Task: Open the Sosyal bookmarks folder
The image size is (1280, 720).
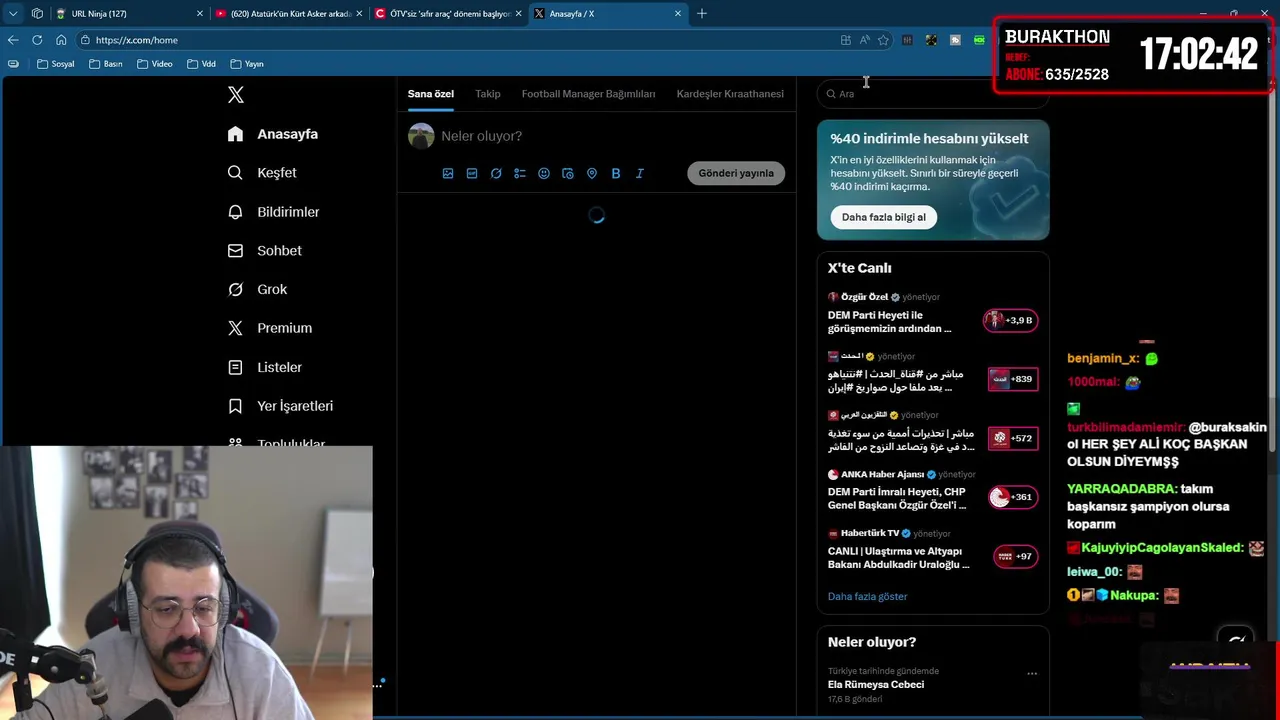Action: coord(55,64)
